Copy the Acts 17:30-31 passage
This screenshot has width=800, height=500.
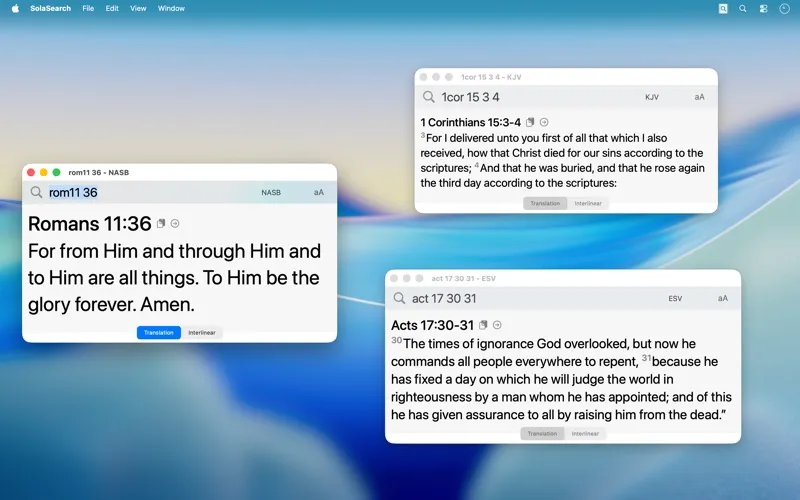(x=483, y=325)
